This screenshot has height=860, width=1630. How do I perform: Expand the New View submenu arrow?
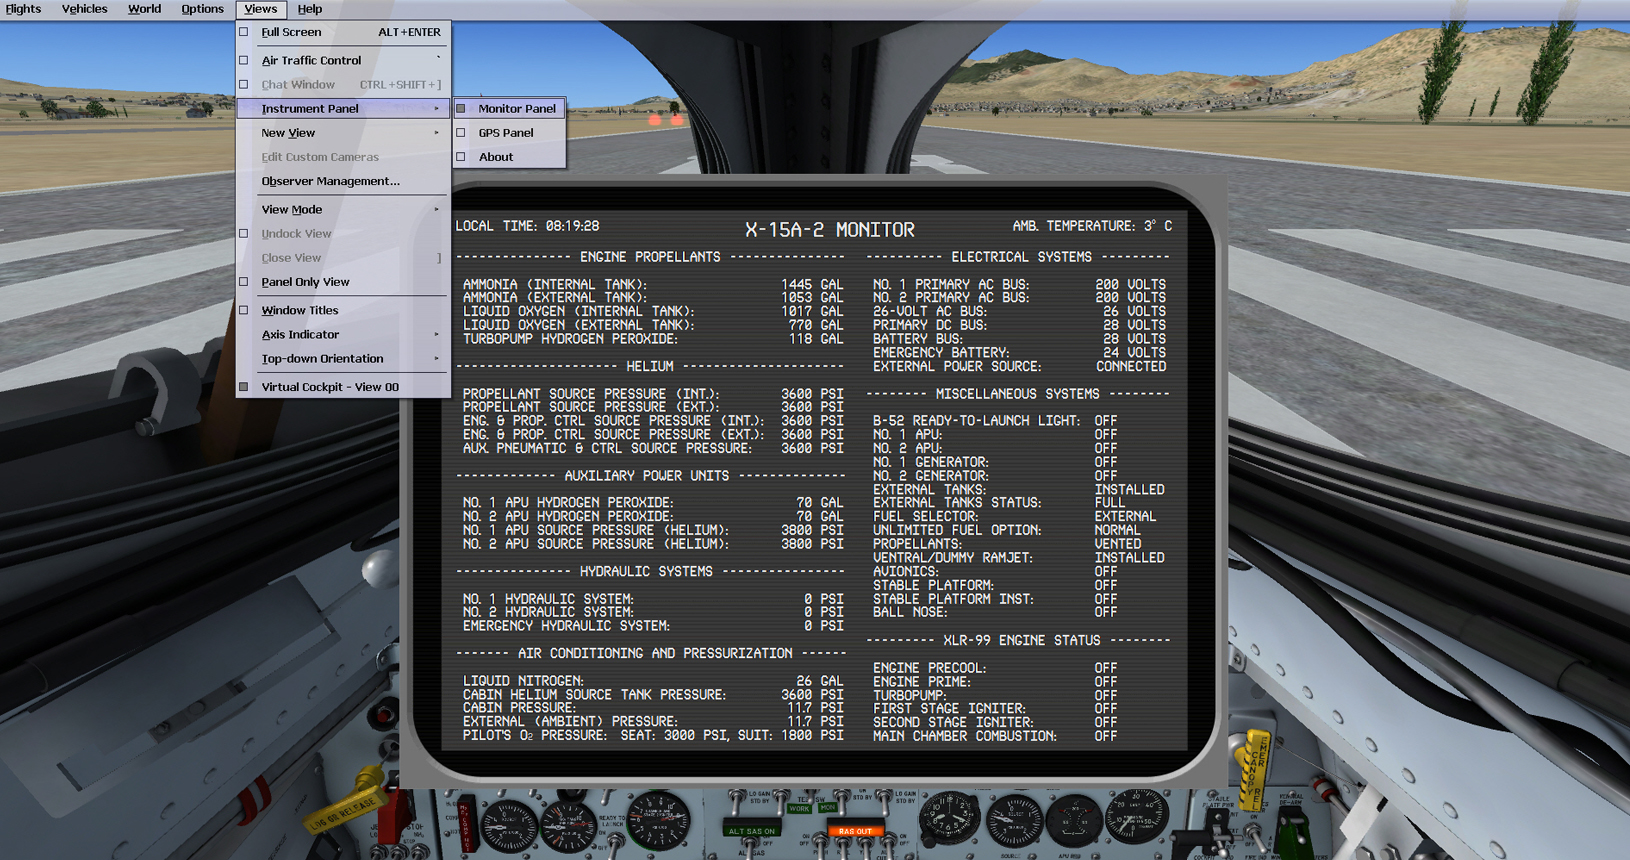pos(436,133)
